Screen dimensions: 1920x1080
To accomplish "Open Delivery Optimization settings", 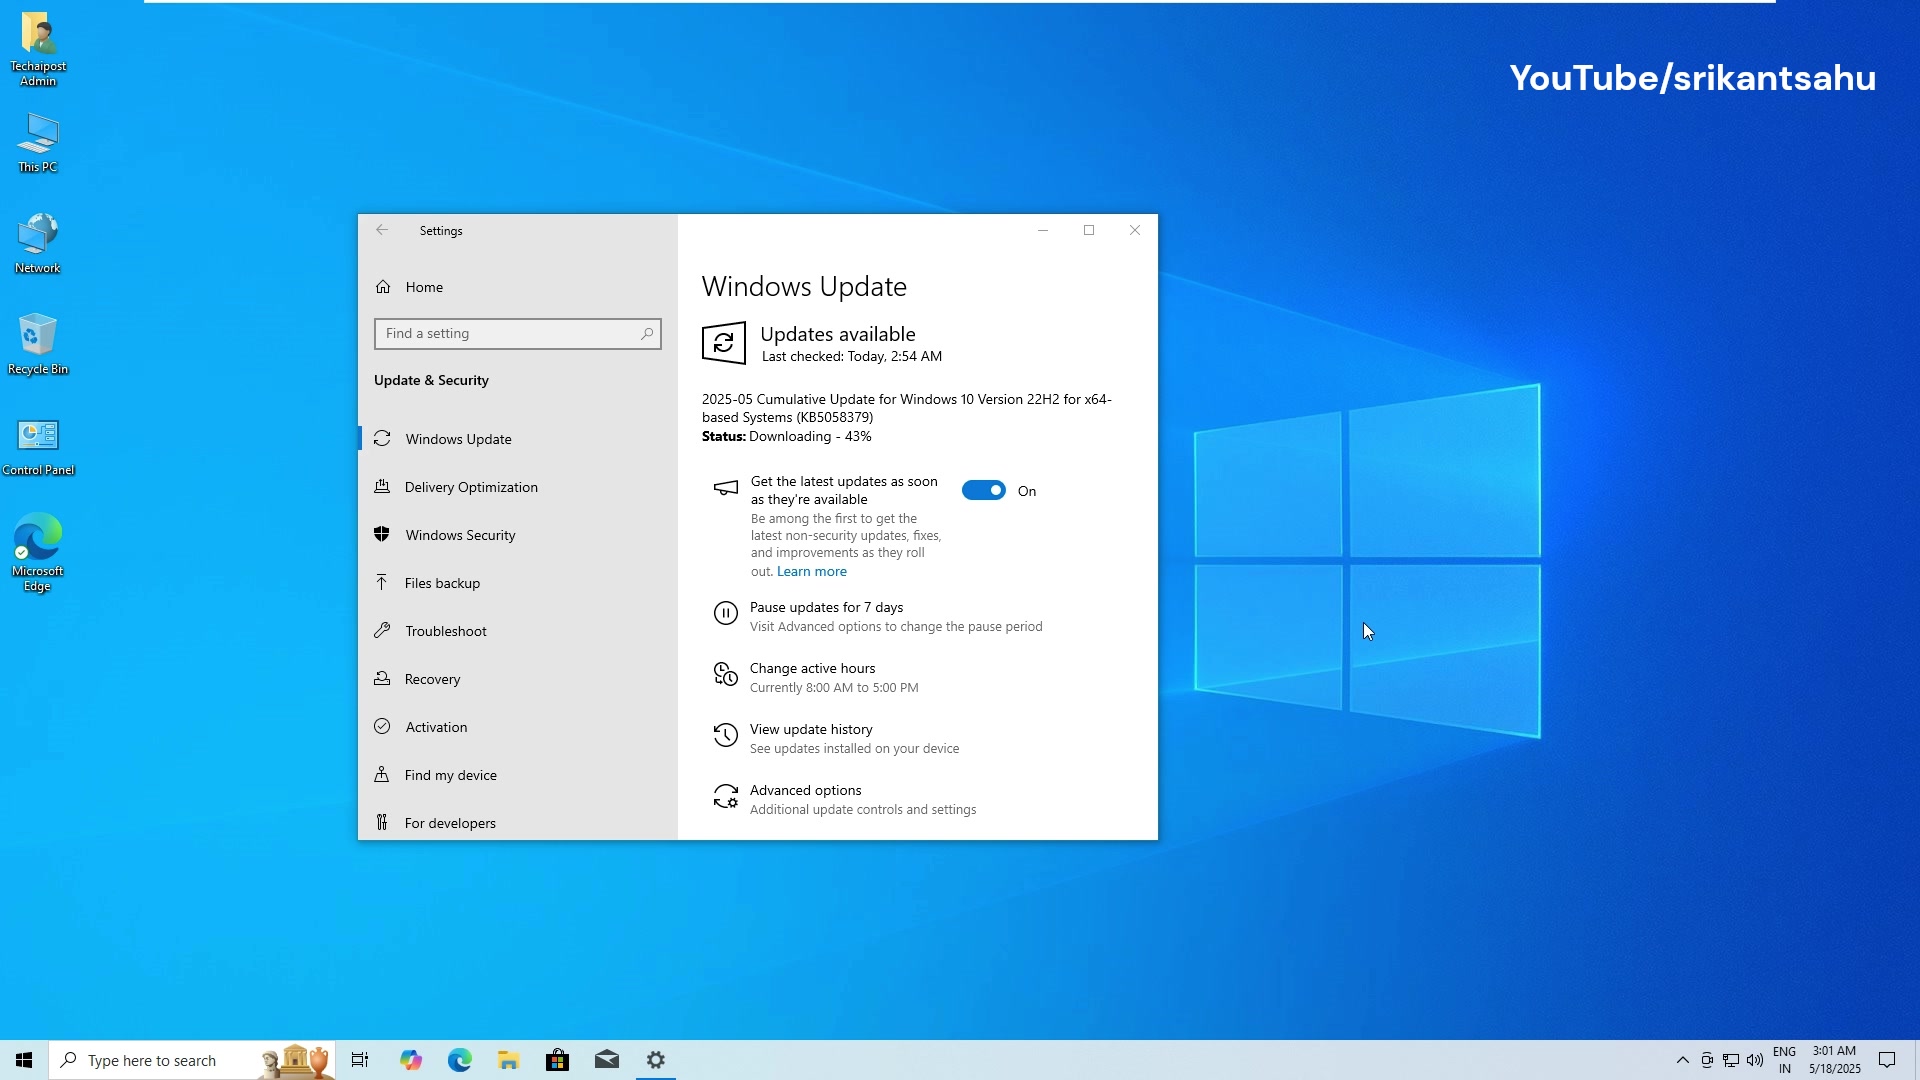I will (x=470, y=487).
